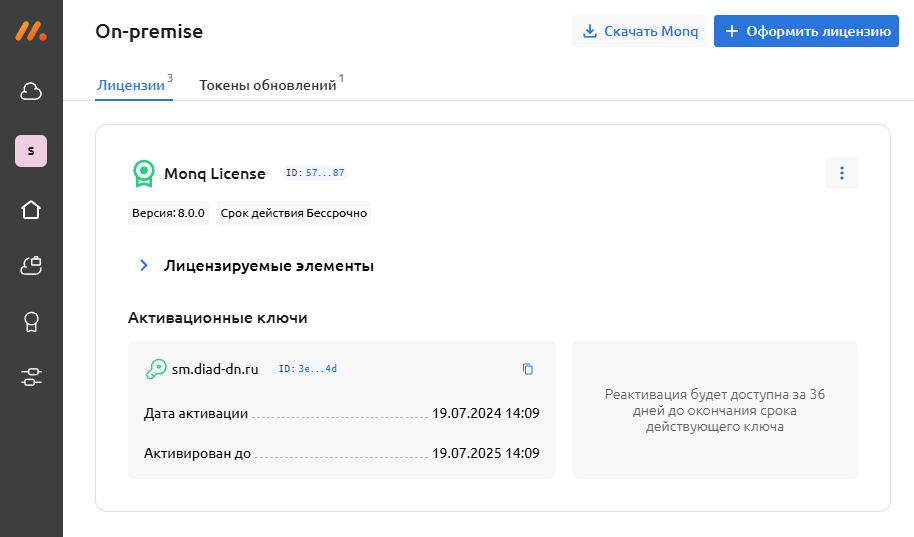Select the Срок действия Бессрочно tag

[293, 213]
